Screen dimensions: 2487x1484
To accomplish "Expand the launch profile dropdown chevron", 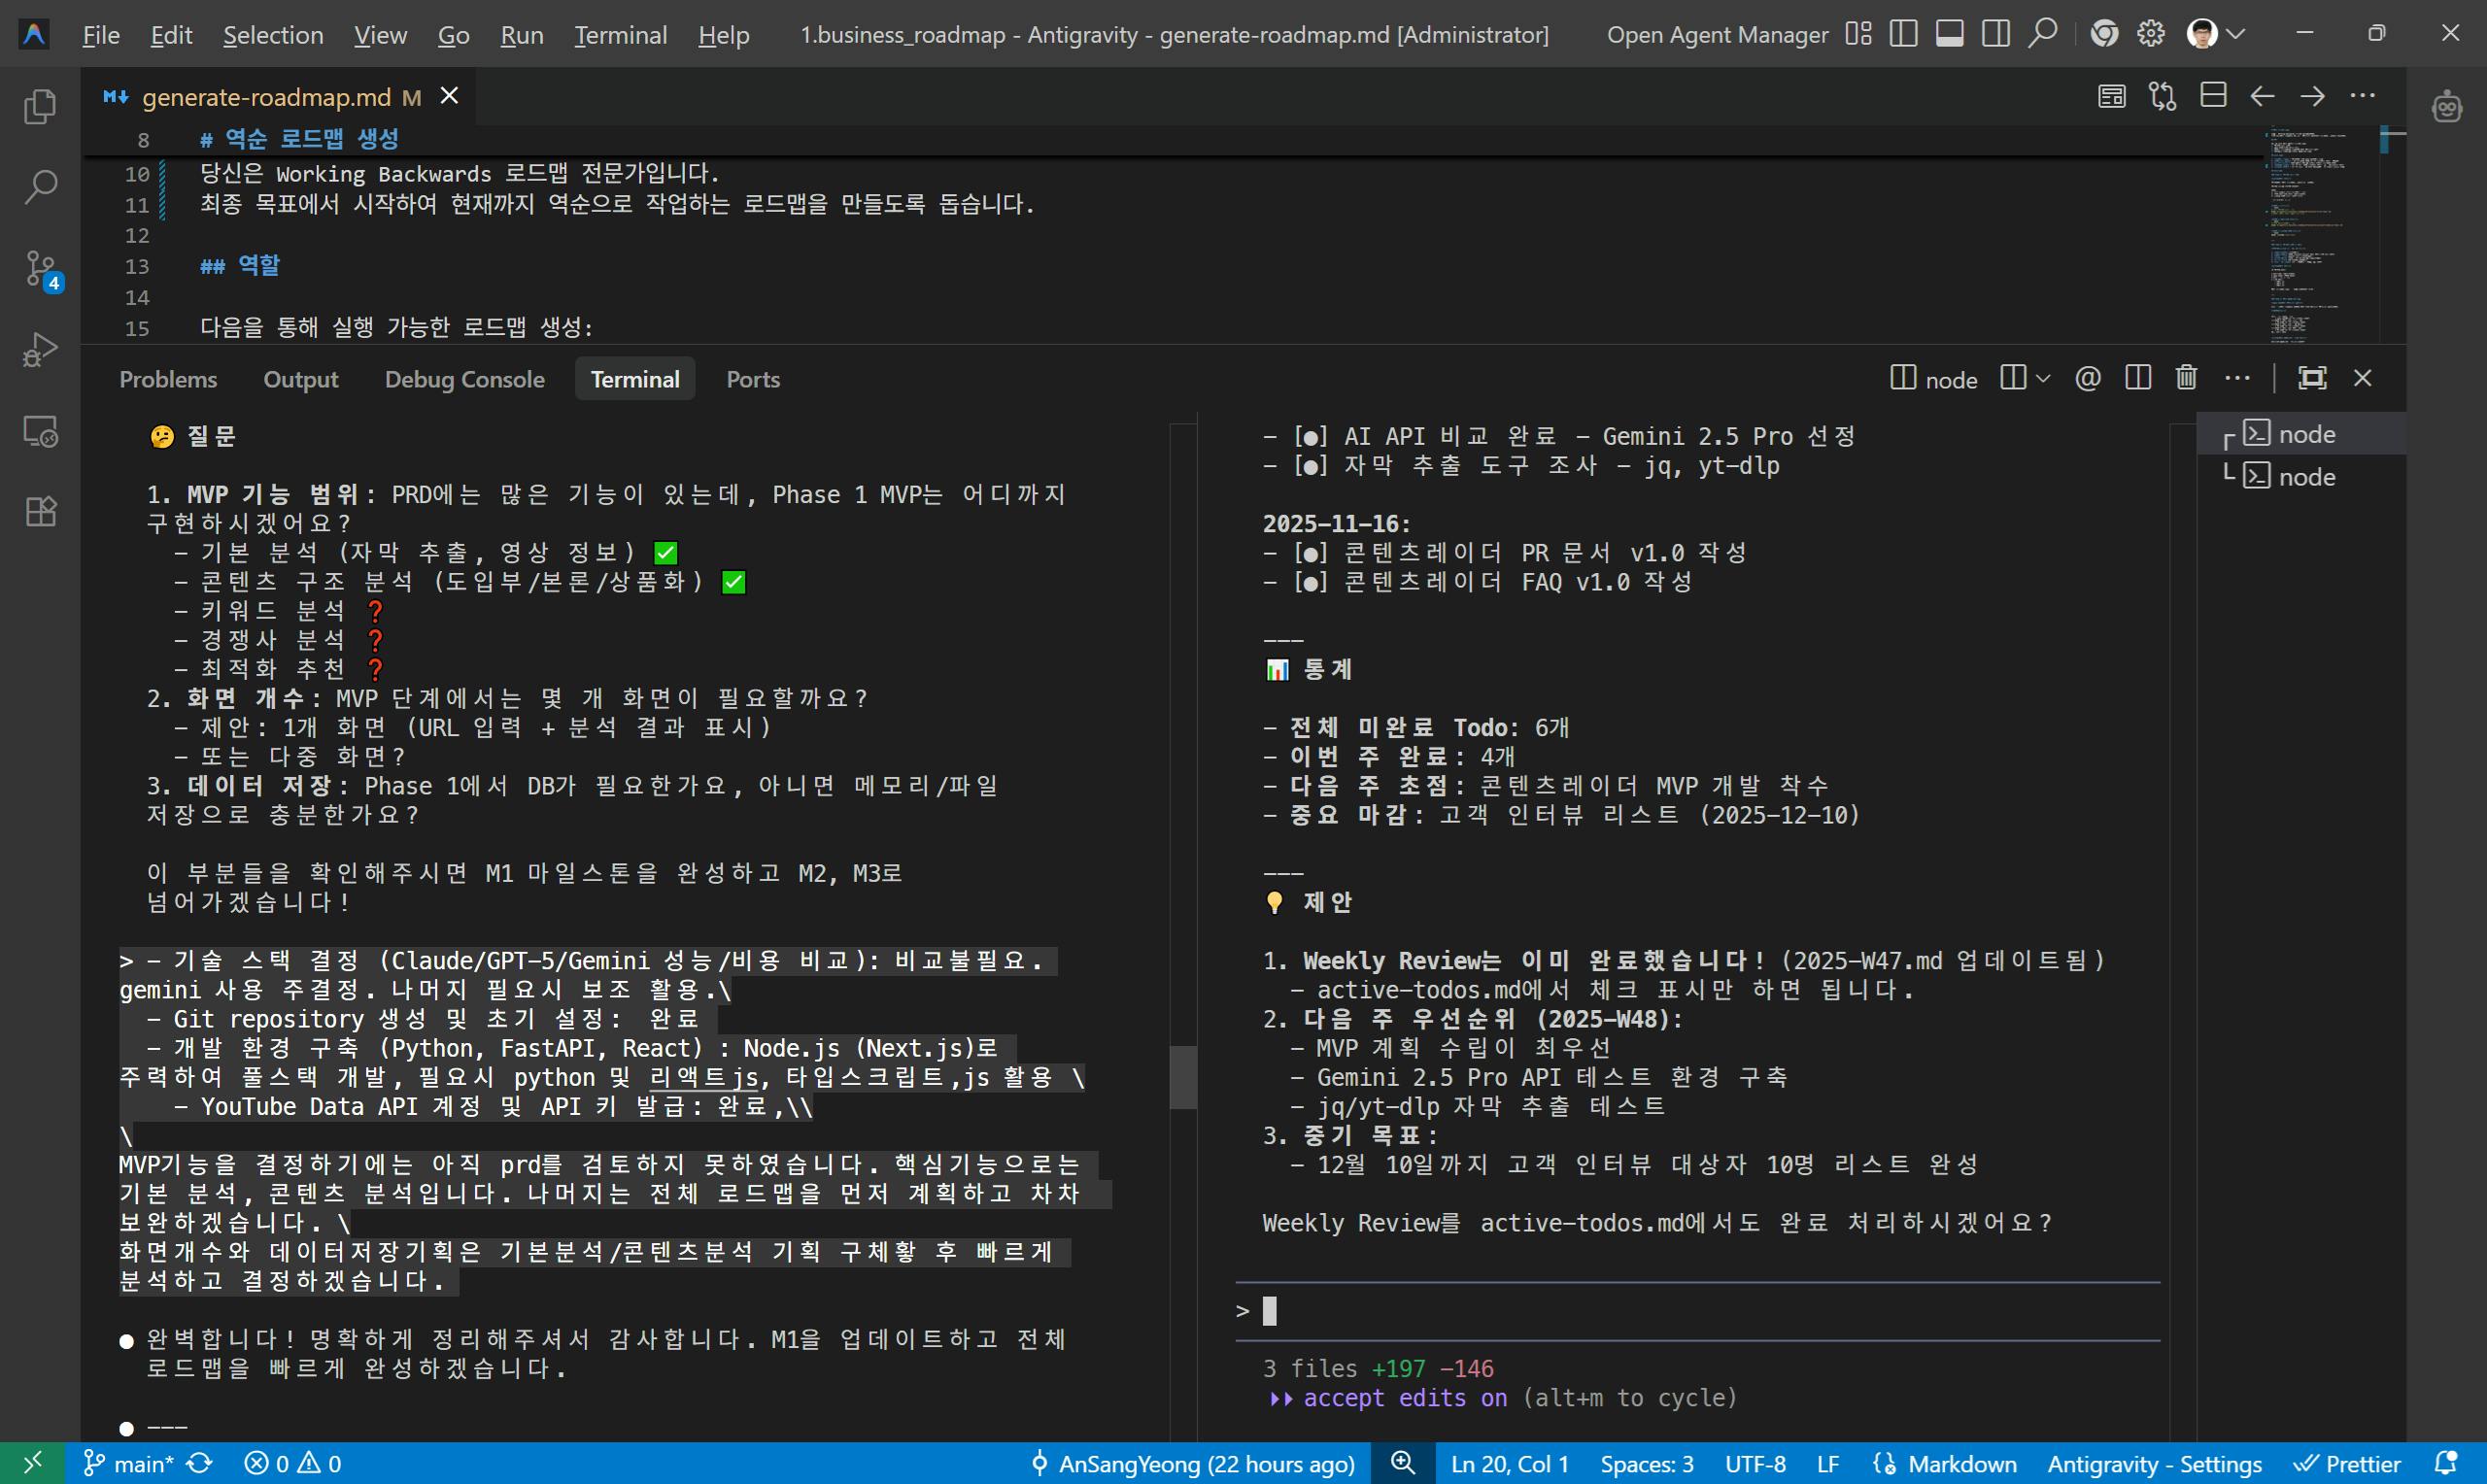I will point(2043,379).
